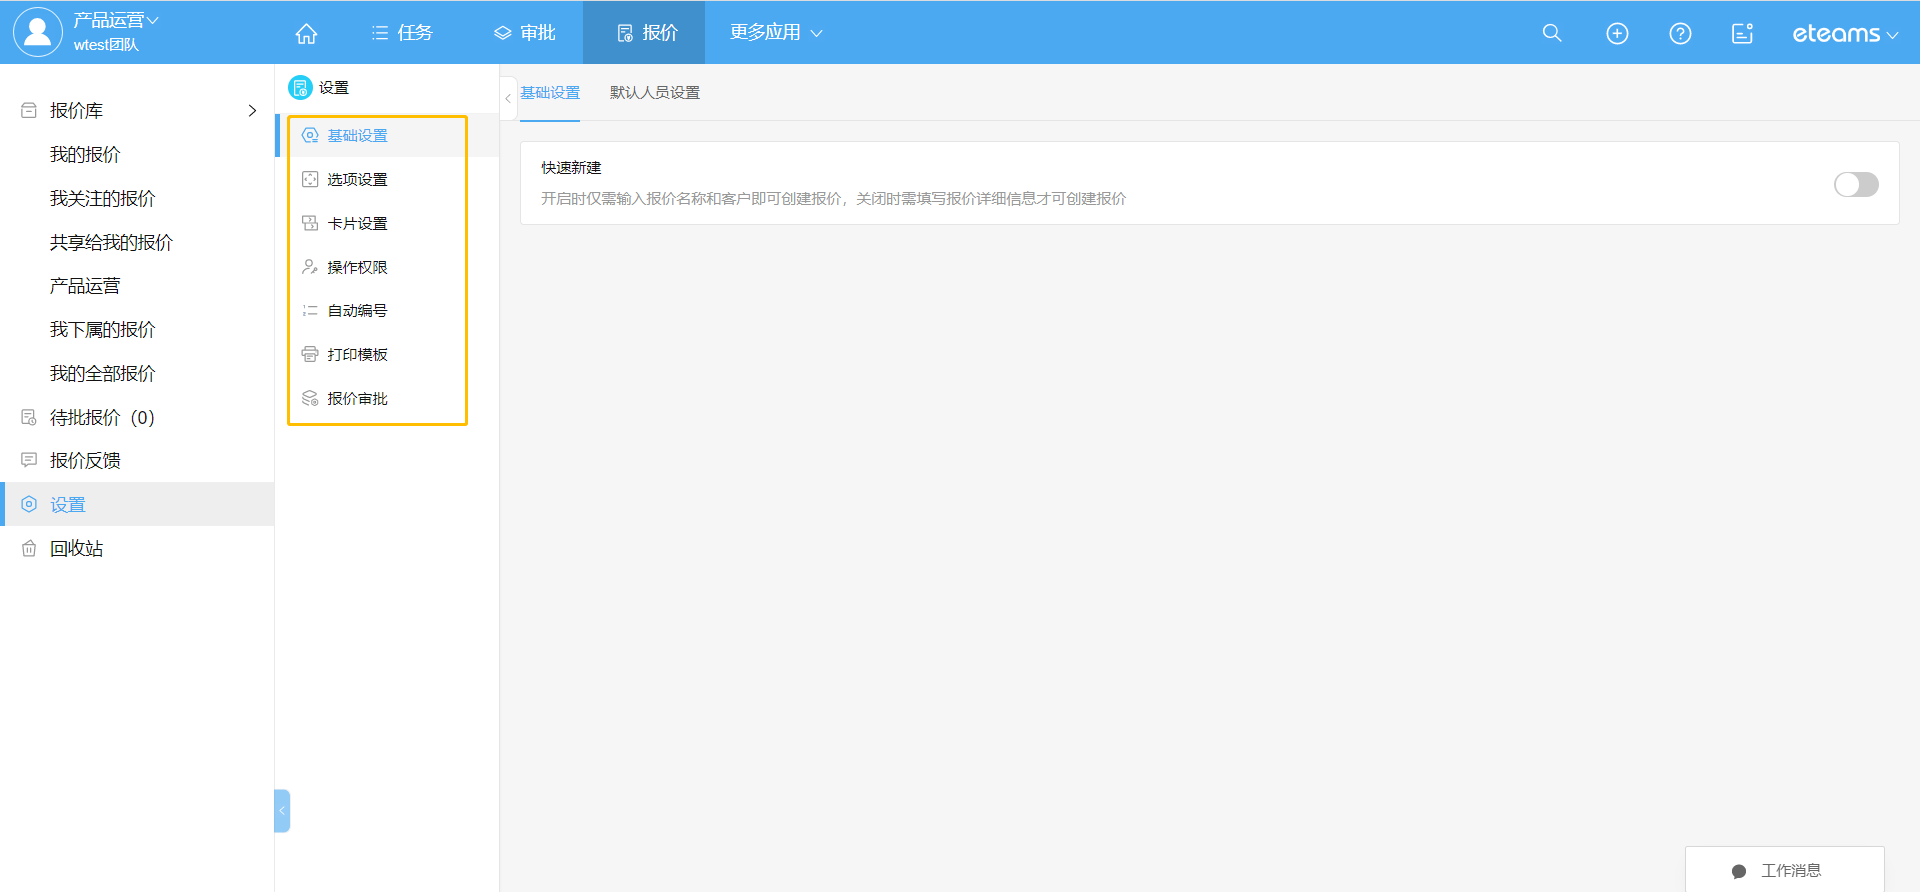Click the plus circle quick-create icon
Viewport: 1920px width, 892px height.
pos(1616,33)
